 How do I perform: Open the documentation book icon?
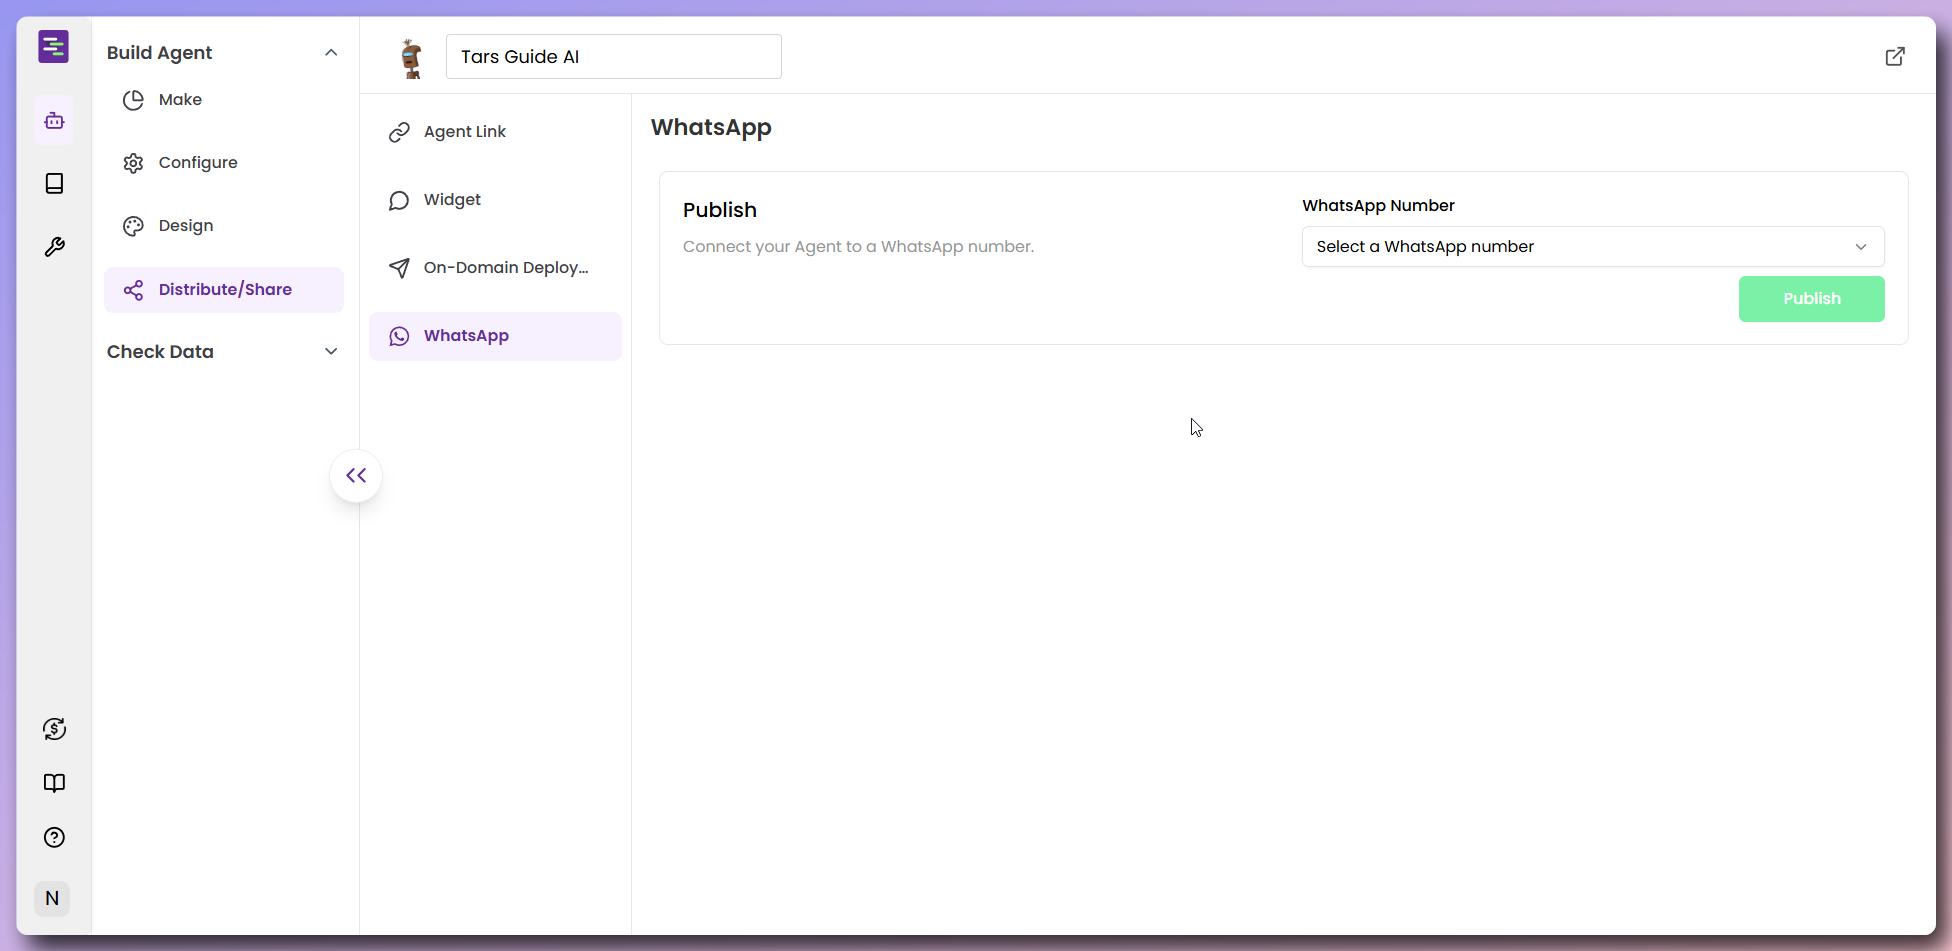coord(54,783)
